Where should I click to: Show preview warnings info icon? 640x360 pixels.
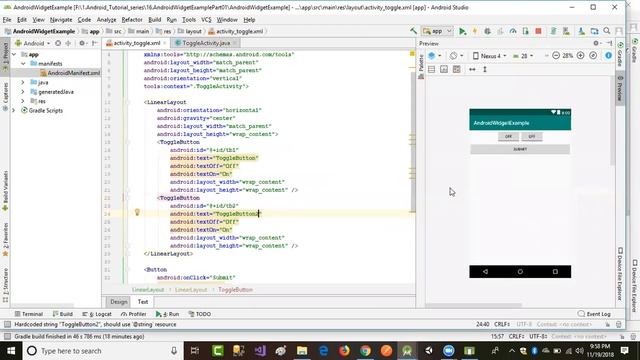608,56
